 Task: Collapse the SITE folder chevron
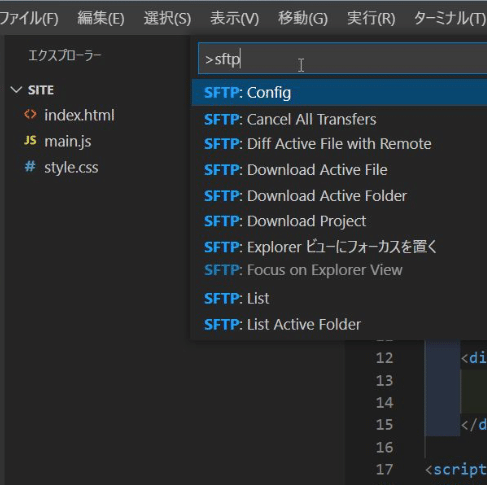tap(16, 90)
